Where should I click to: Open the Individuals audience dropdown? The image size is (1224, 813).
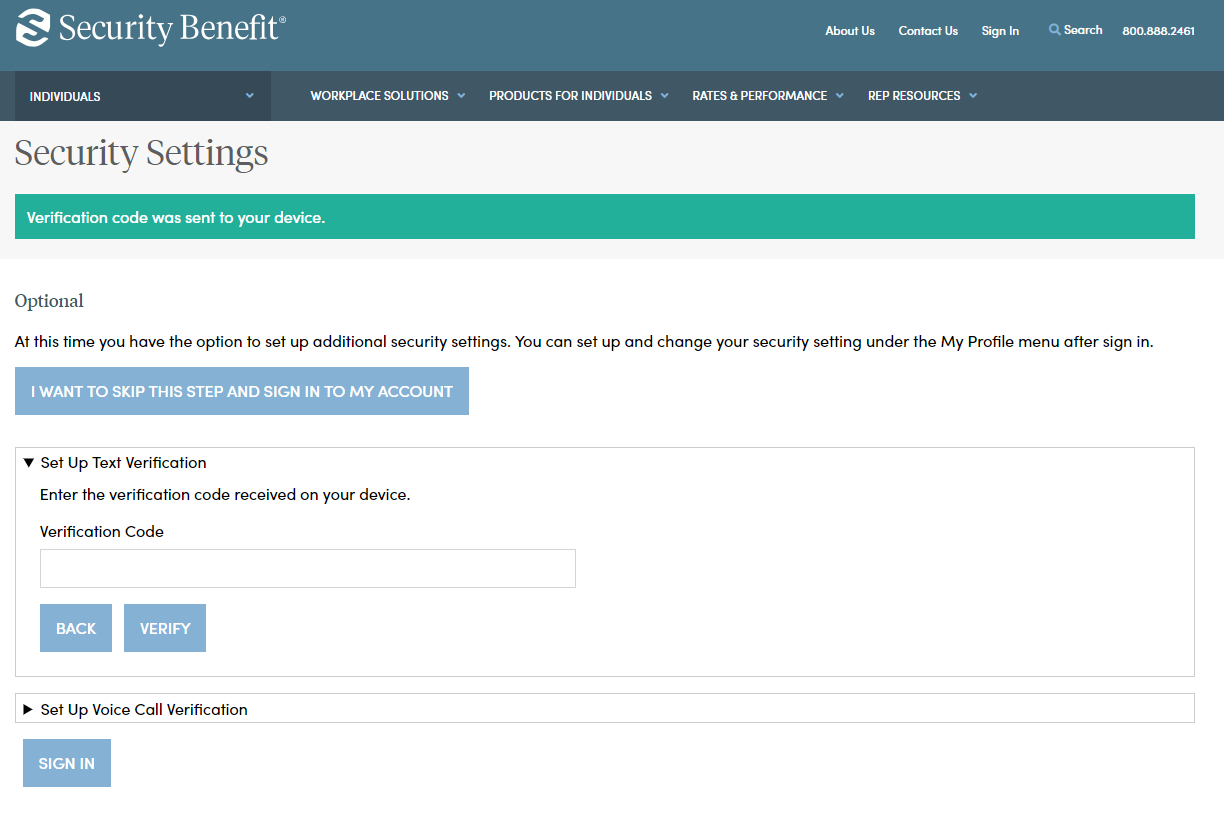pos(143,96)
